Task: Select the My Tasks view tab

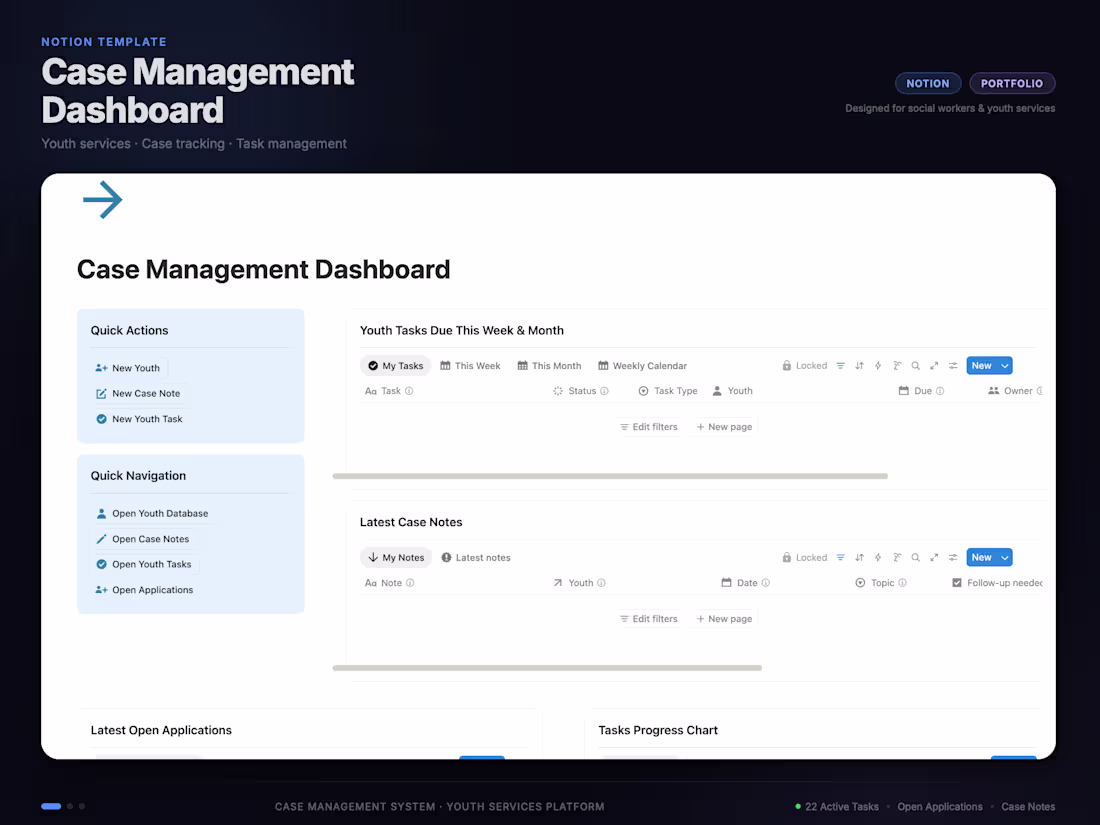Action: tap(396, 365)
